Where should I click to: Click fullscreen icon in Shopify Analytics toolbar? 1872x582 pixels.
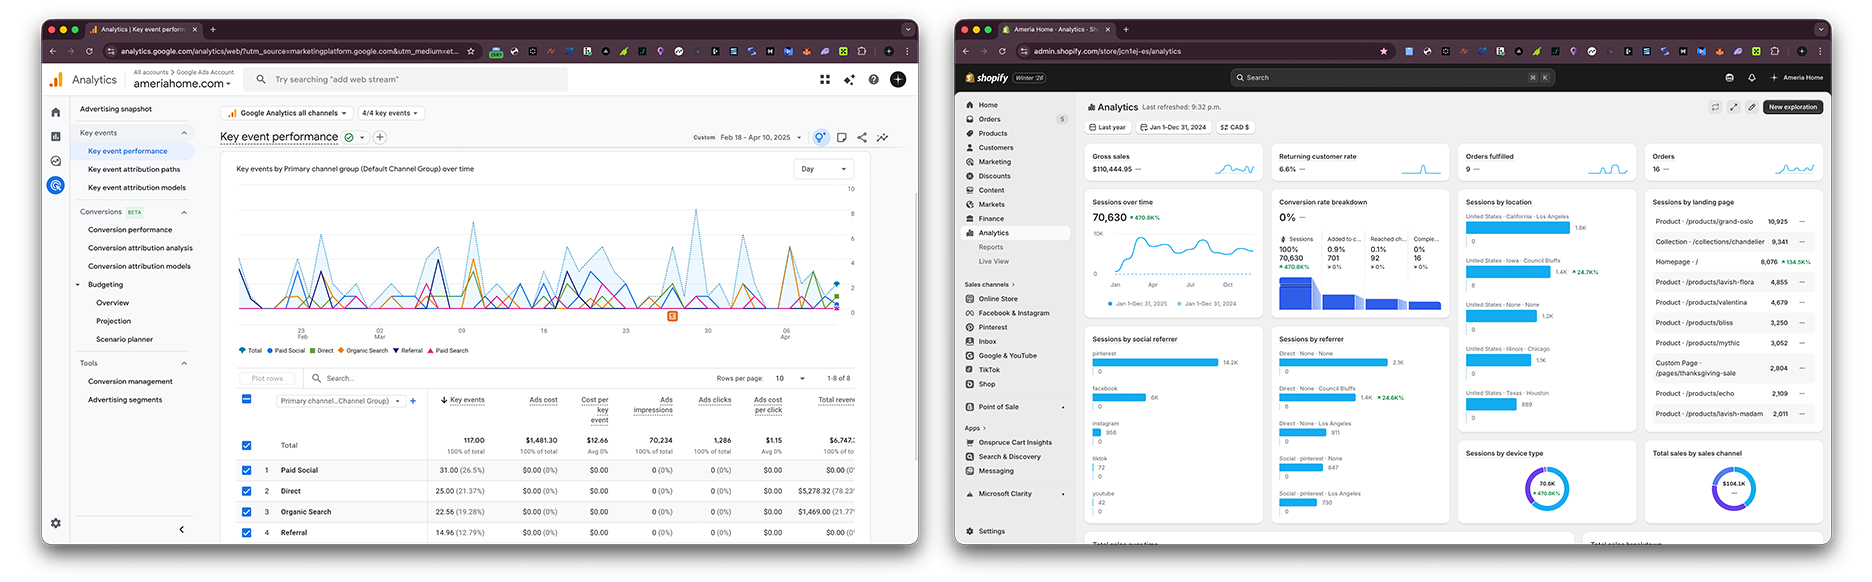pos(1734,107)
